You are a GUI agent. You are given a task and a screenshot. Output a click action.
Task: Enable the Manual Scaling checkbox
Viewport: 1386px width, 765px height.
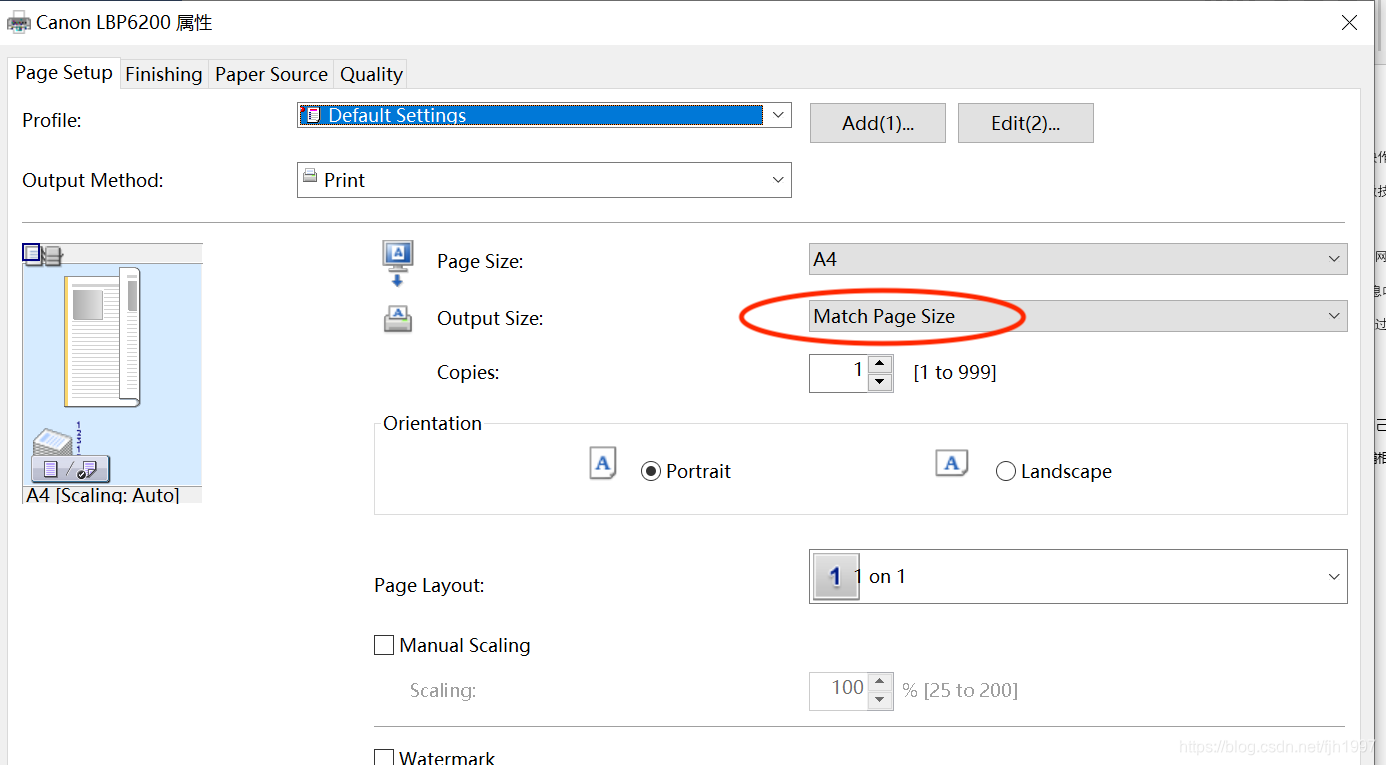click(x=384, y=645)
